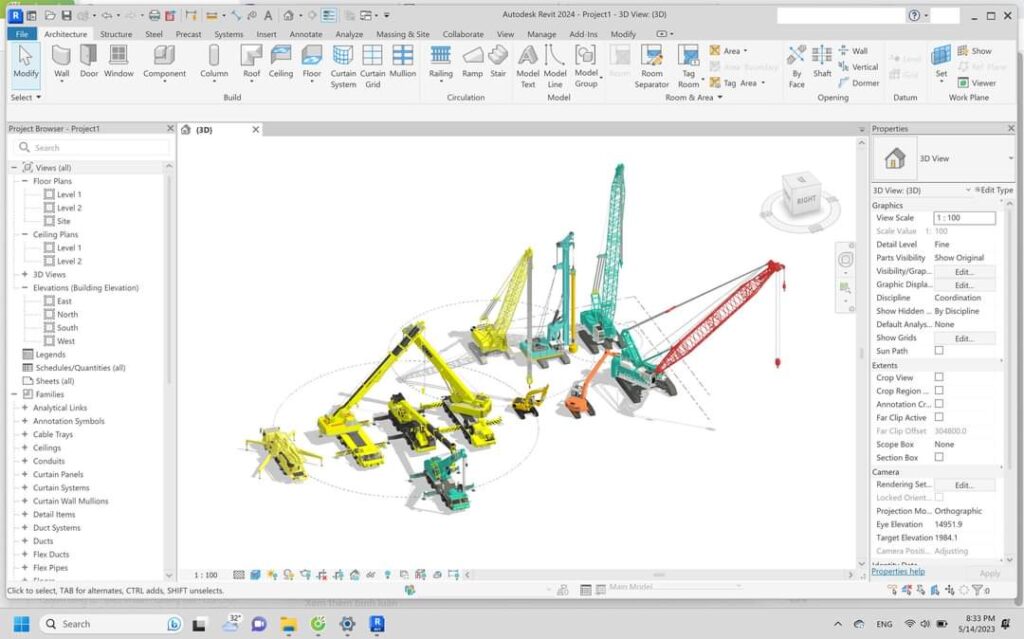
Task: Activate the Railing tool
Action: (439, 62)
